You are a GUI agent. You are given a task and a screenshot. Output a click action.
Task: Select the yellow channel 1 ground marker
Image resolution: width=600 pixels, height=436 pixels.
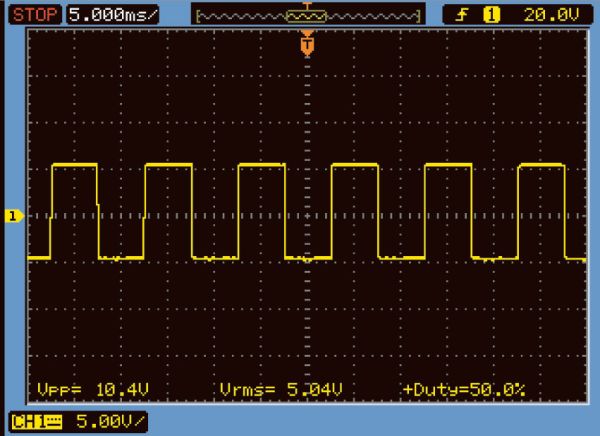coord(14,216)
